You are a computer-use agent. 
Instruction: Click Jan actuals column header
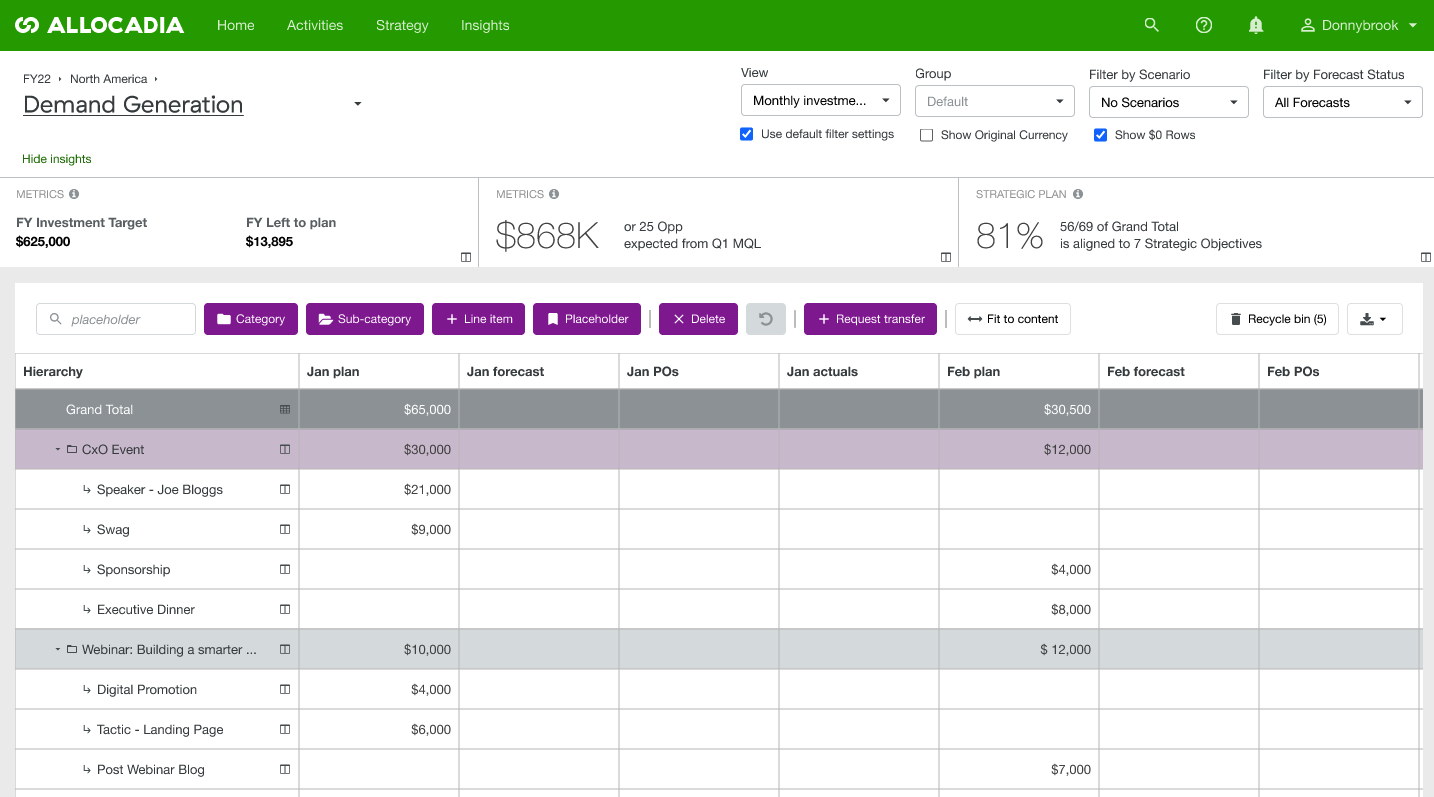click(x=859, y=371)
